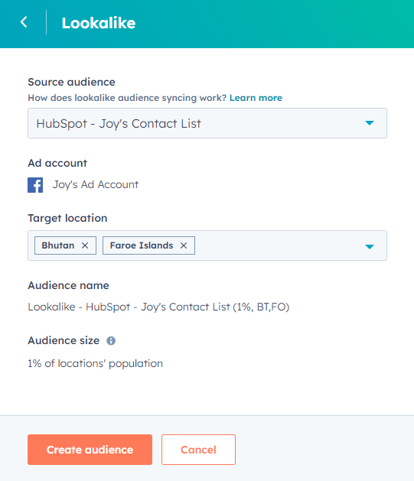414x481 pixels.
Task: Click '1% of locations' population' text
Action: [95, 363]
